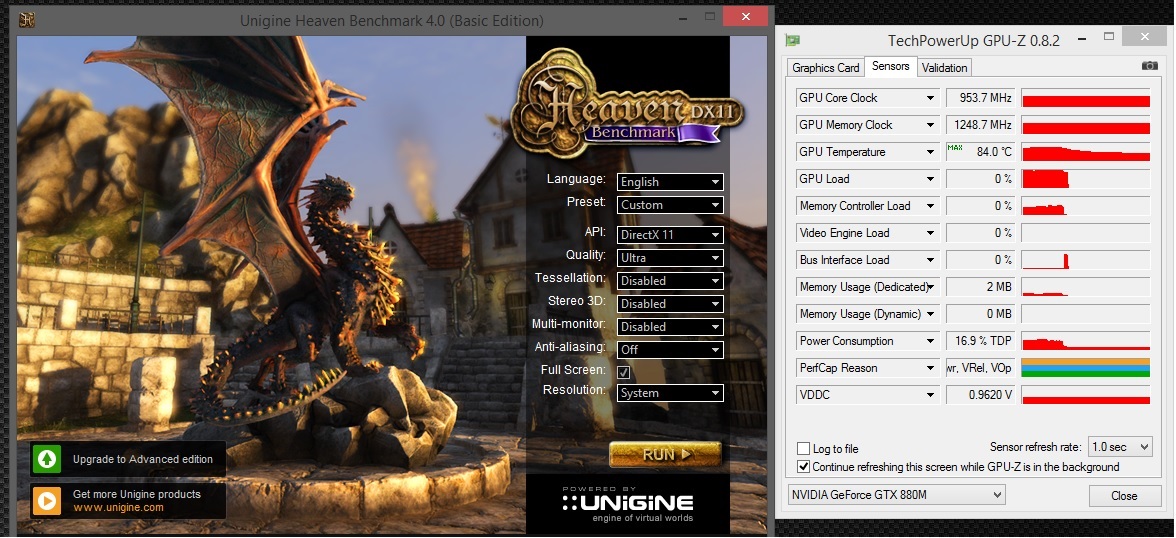Open the GPU Core Clock sensor menu arrow
The image size is (1176, 538).
pos(931,98)
